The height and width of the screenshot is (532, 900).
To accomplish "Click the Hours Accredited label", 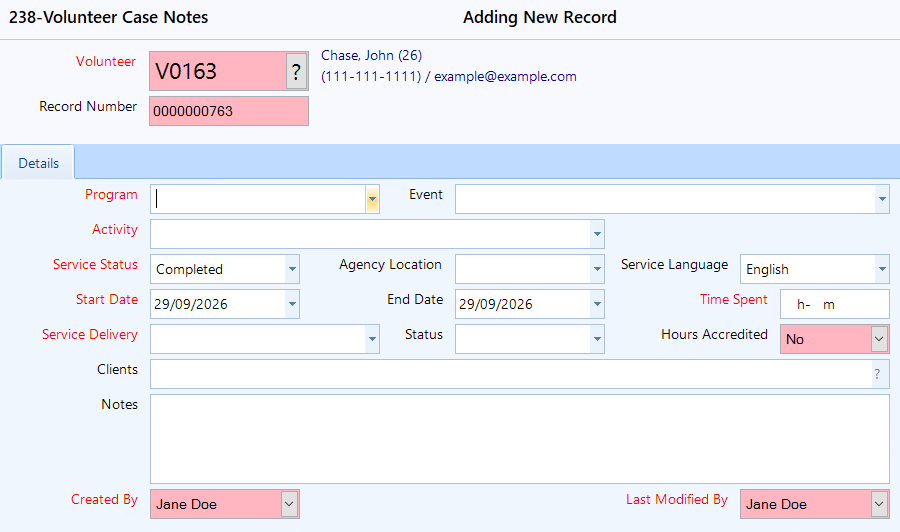I will click(714, 334).
